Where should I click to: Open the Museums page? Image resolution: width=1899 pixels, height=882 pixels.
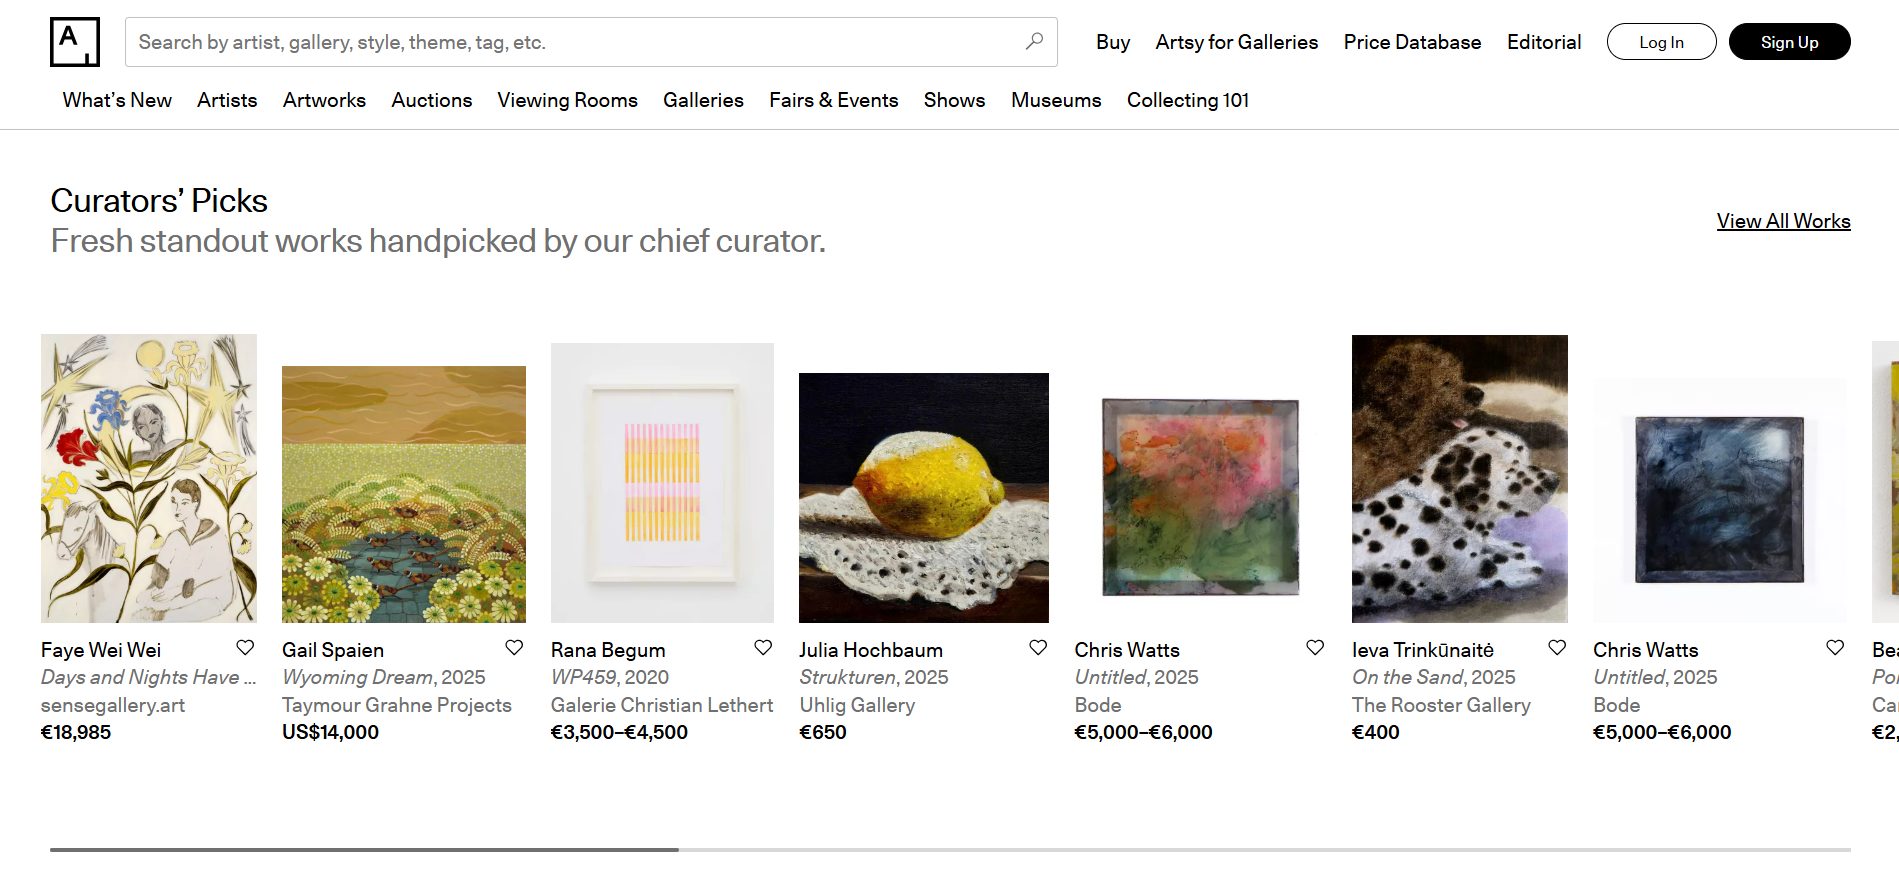(x=1056, y=100)
